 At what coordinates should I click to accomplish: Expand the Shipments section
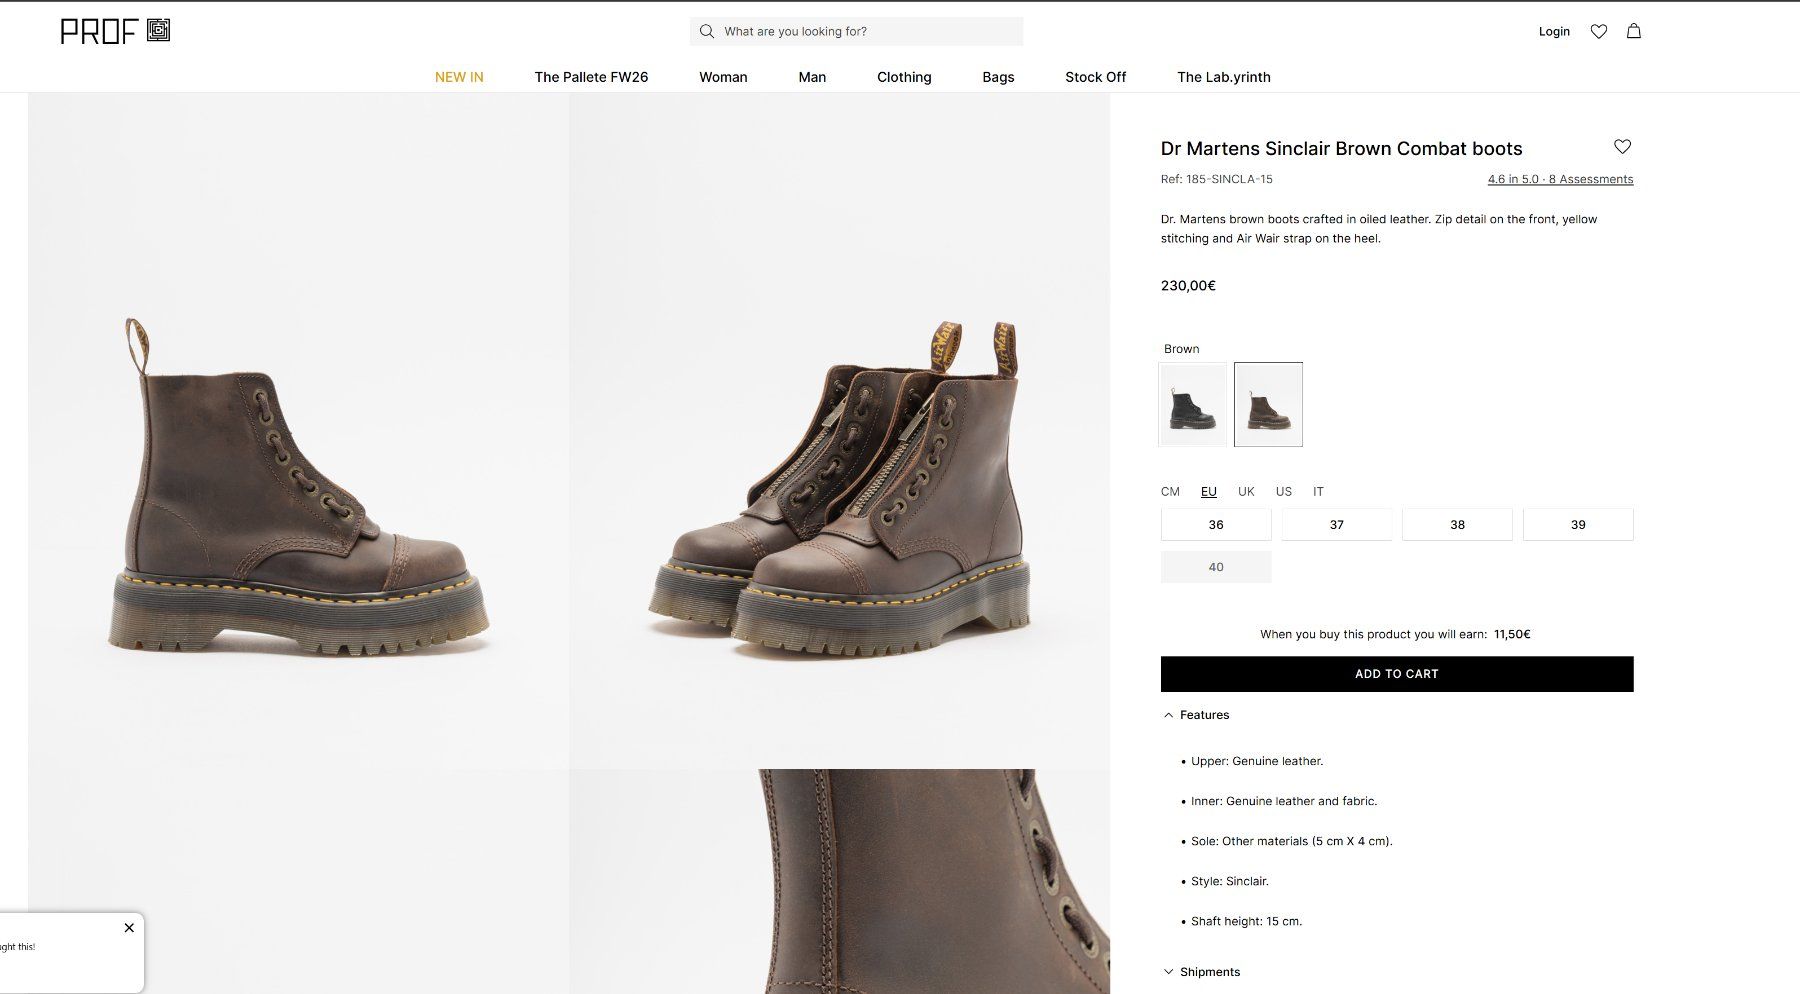click(x=1202, y=972)
